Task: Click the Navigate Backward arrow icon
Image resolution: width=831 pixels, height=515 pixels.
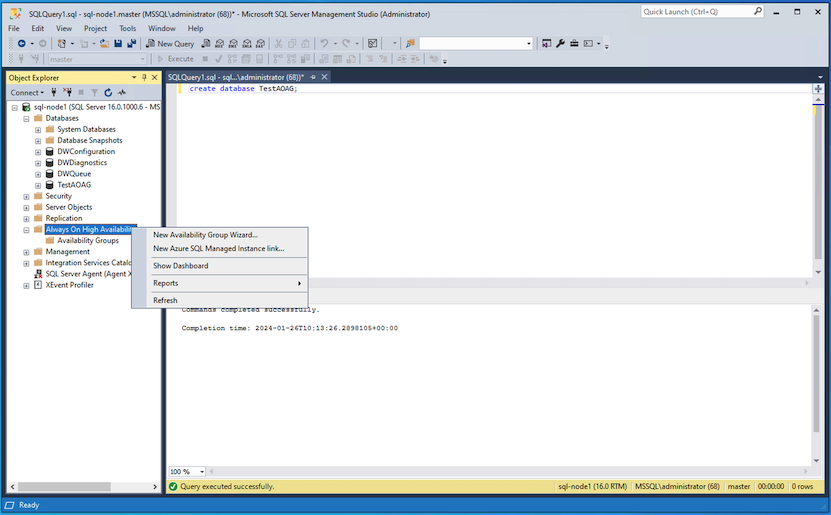Action: click(21, 43)
